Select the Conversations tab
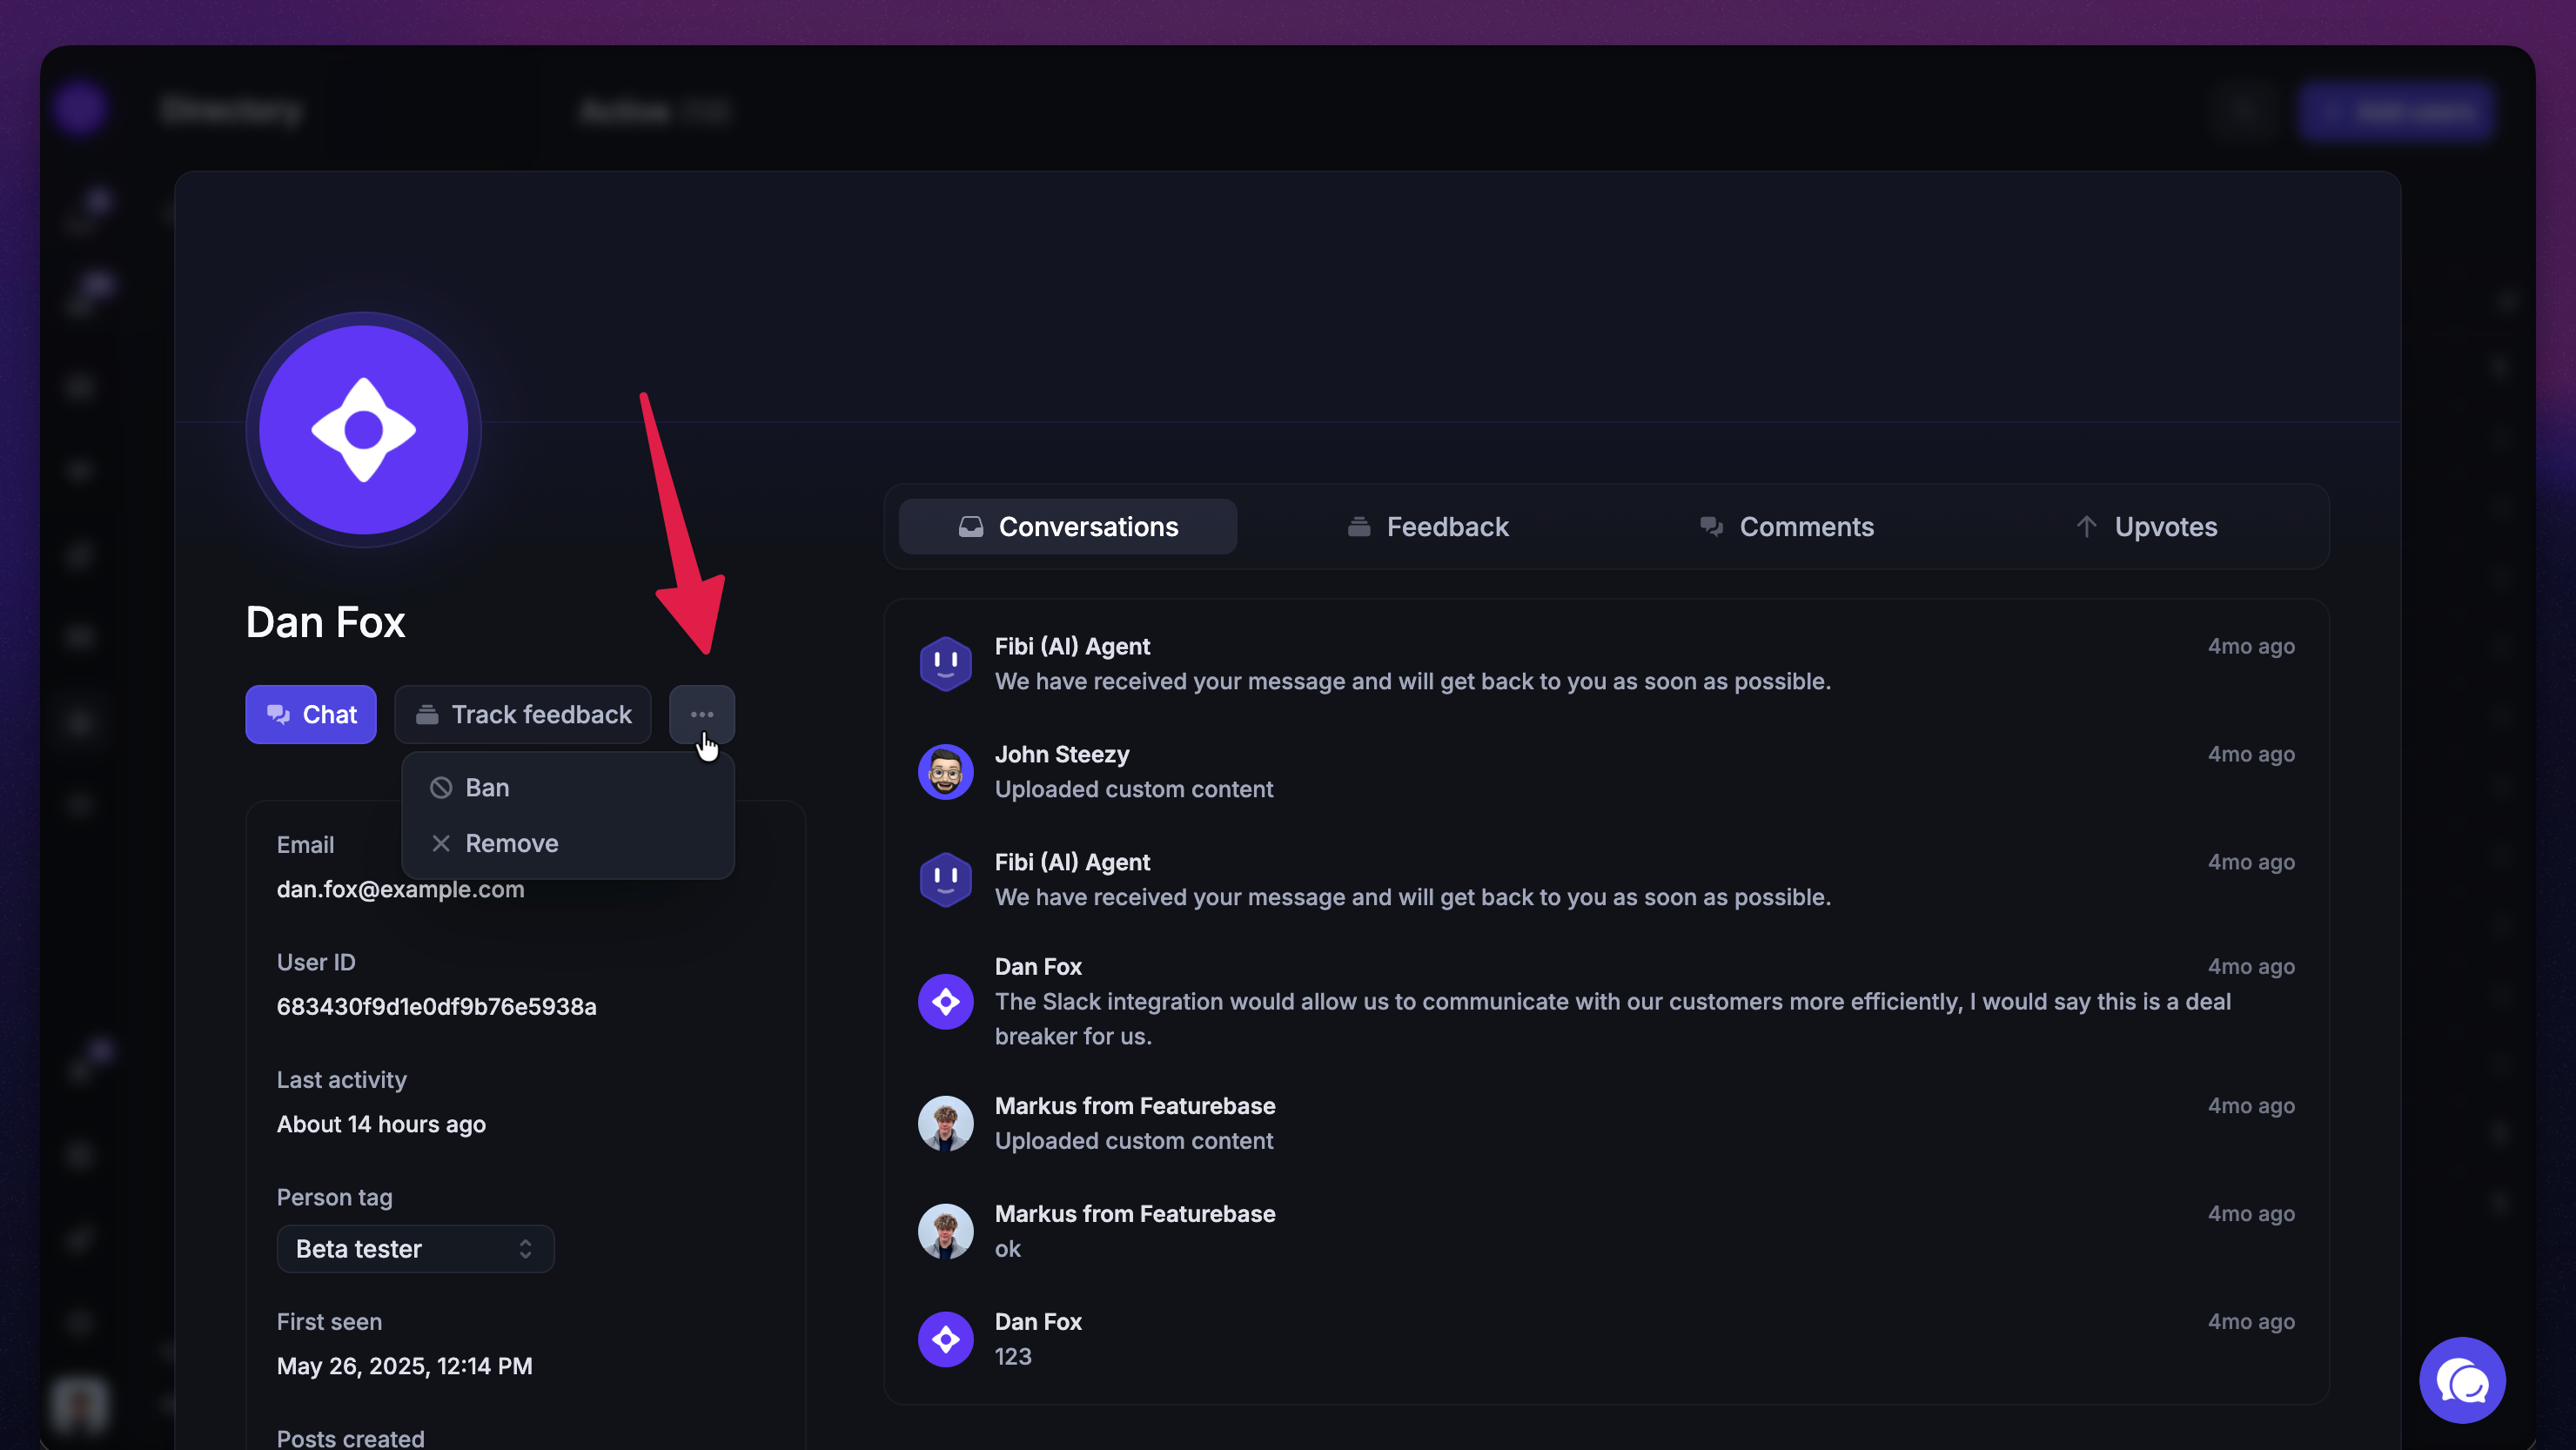 coord(1067,527)
